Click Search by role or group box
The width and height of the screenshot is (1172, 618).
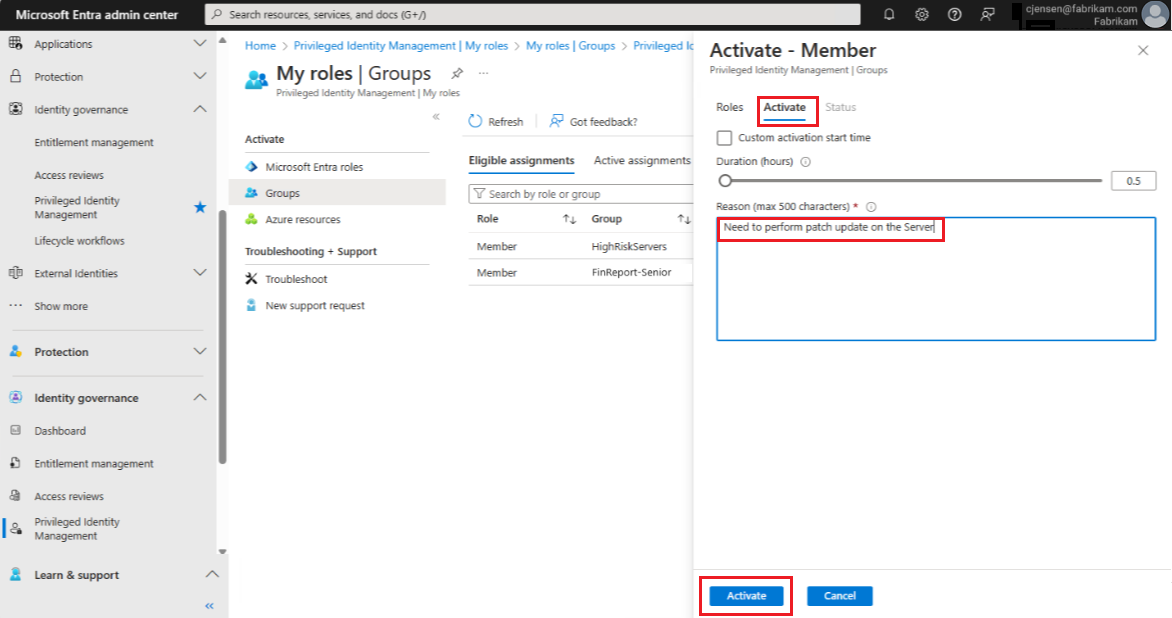tap(581, 194)
